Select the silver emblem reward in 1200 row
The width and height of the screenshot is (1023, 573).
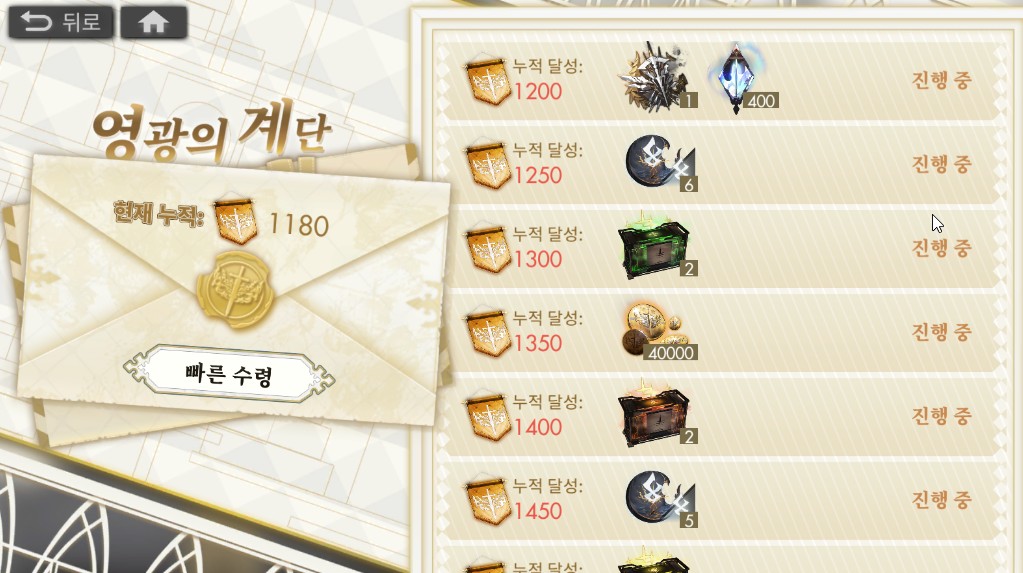tap(657, 76)
